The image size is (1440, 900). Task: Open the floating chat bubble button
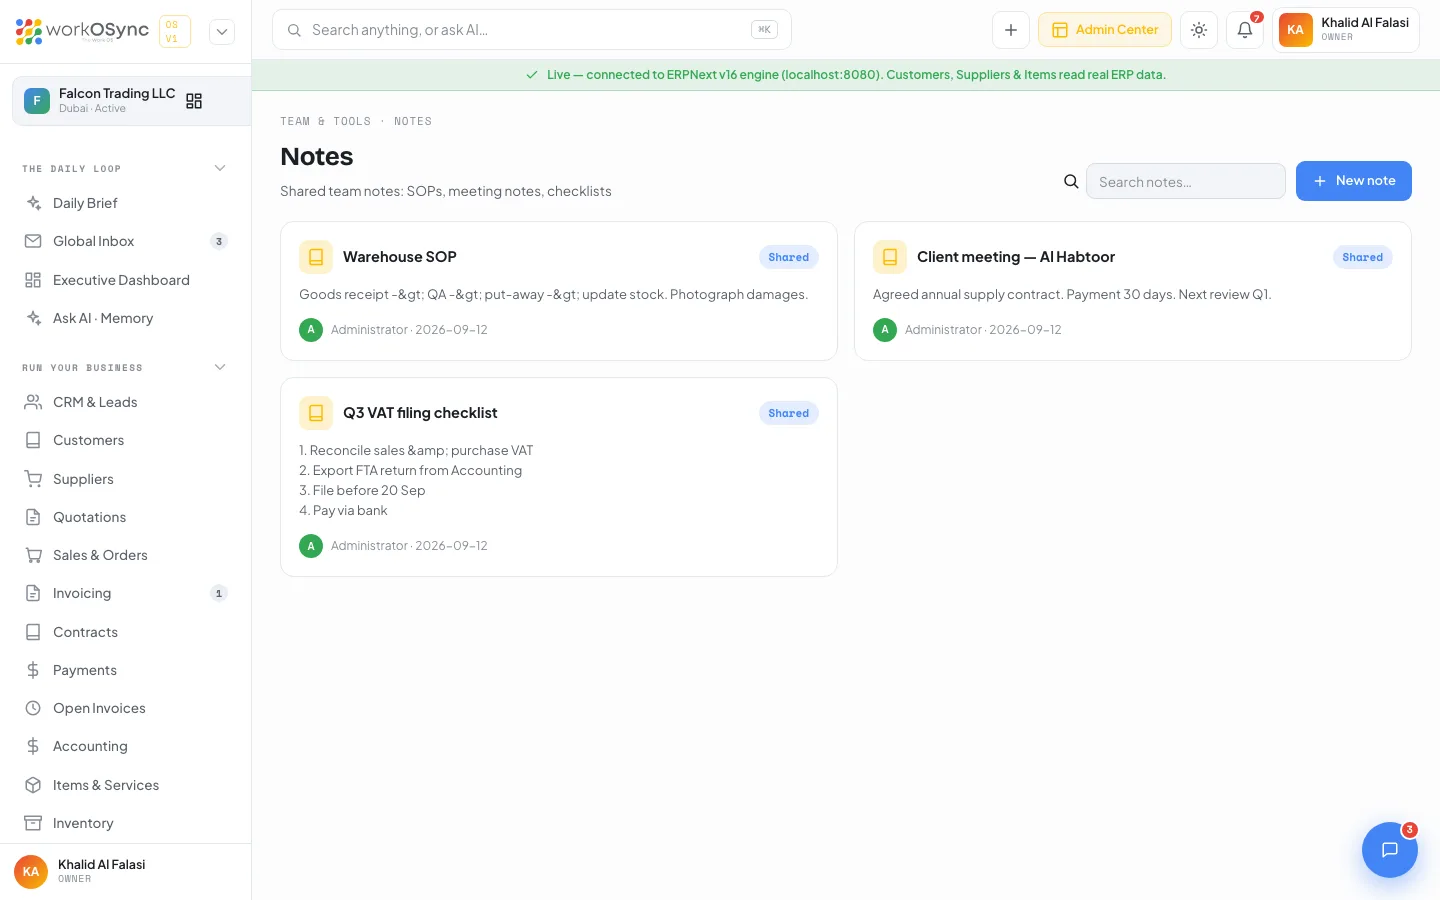(x=1390, y=850)
